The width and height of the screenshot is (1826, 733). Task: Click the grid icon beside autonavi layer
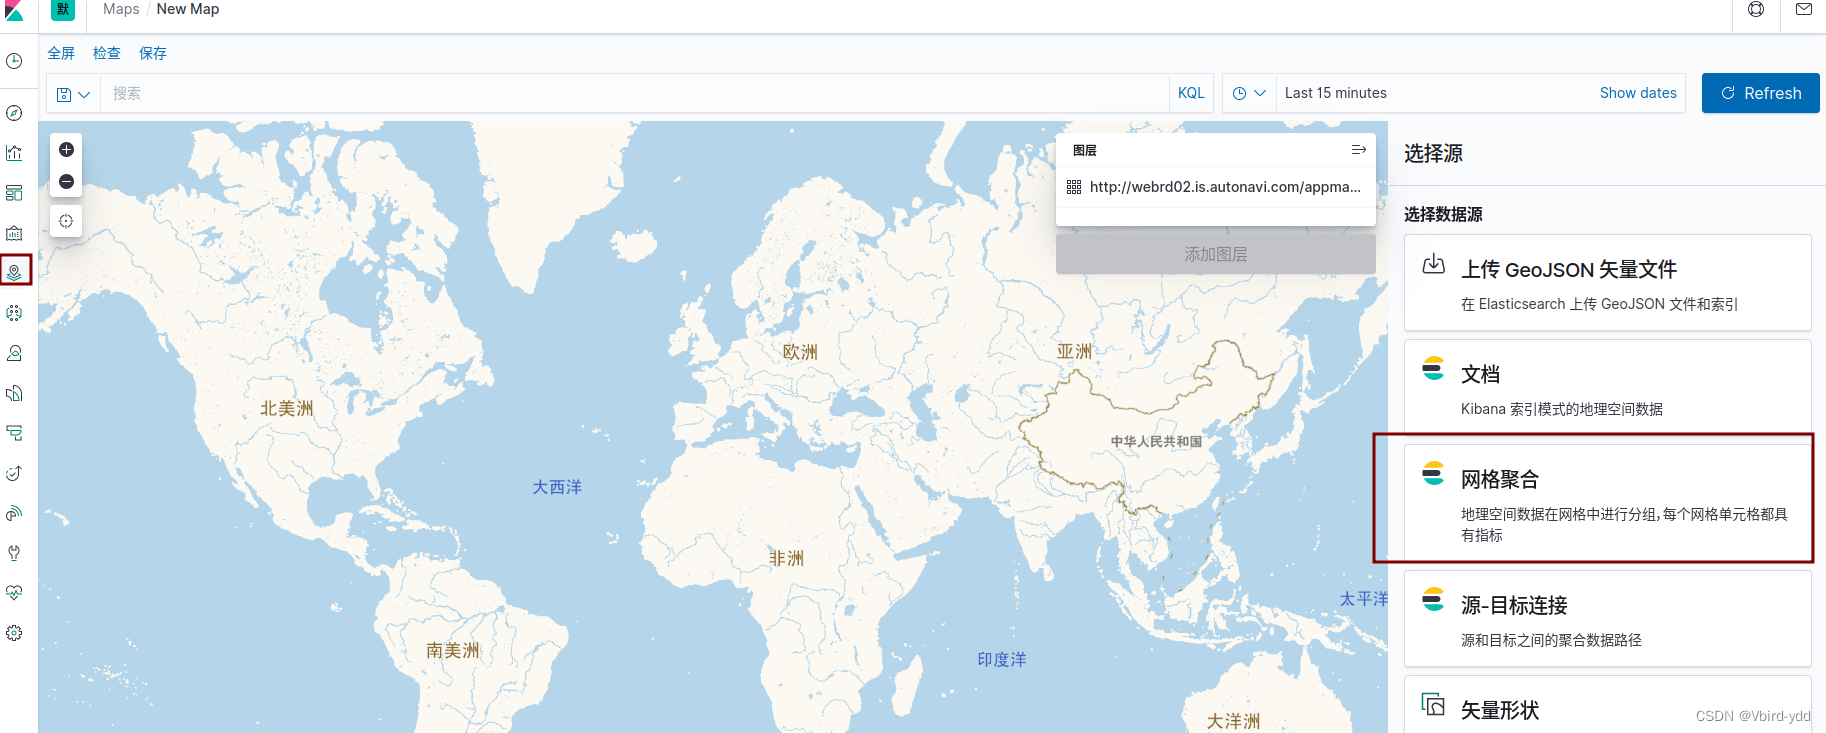coord(1074,187)
